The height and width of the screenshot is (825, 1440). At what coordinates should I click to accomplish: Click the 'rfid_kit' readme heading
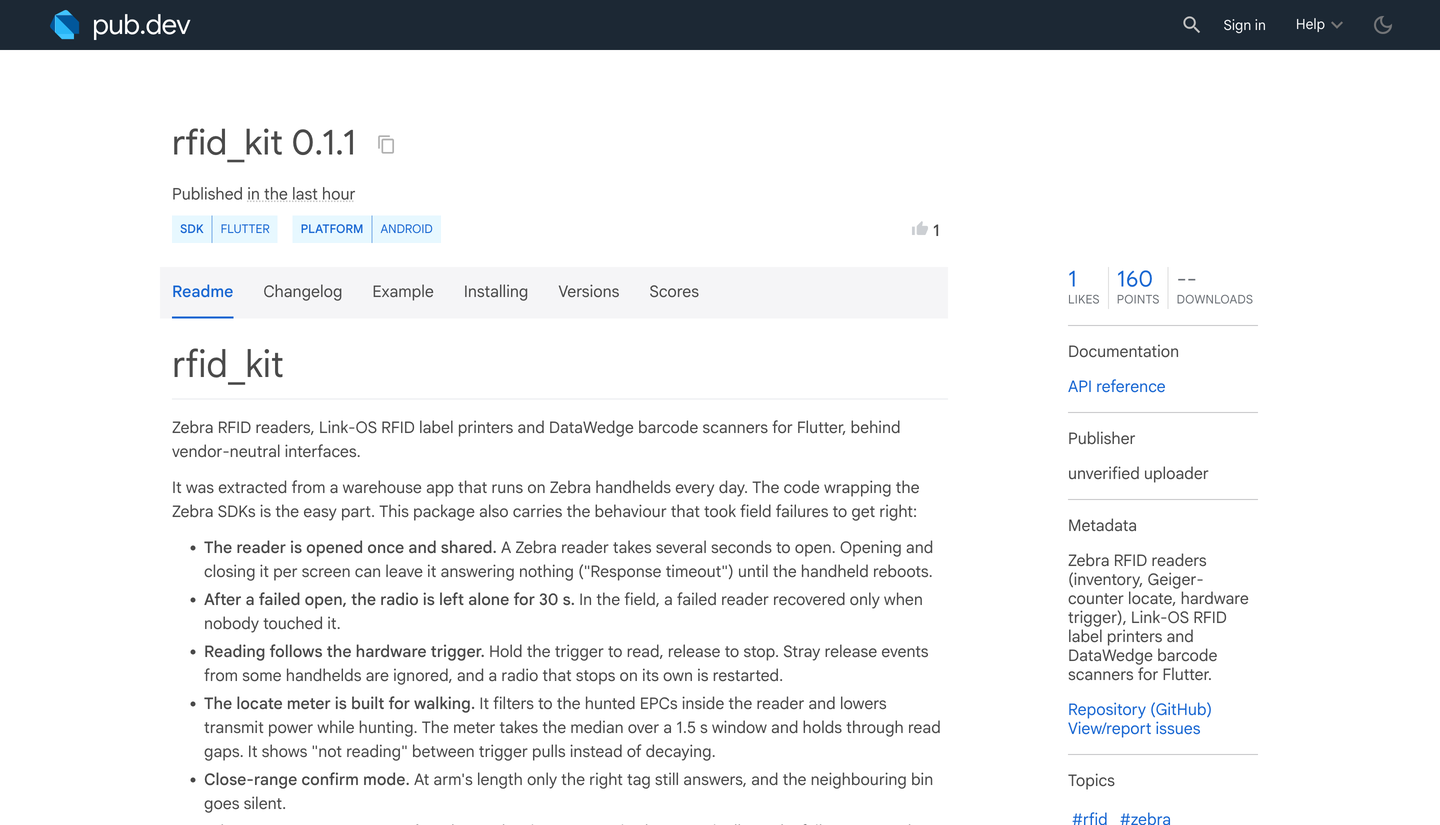point(227,364)
